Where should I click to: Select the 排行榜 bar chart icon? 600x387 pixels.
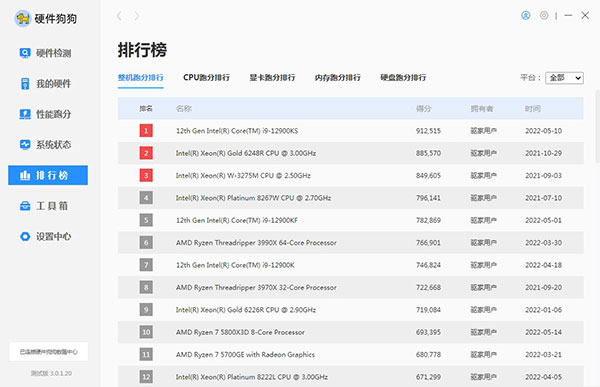click(25, 175)
